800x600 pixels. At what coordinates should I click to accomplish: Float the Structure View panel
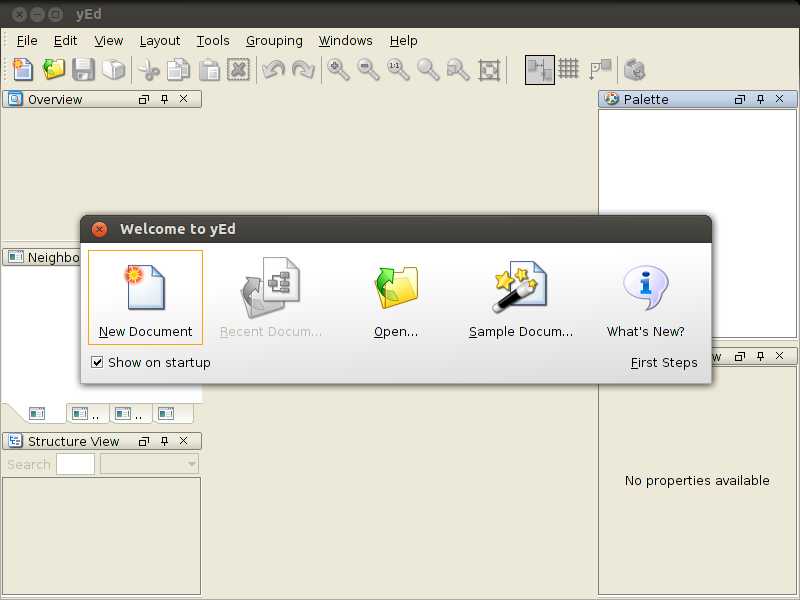pos(144,441)
